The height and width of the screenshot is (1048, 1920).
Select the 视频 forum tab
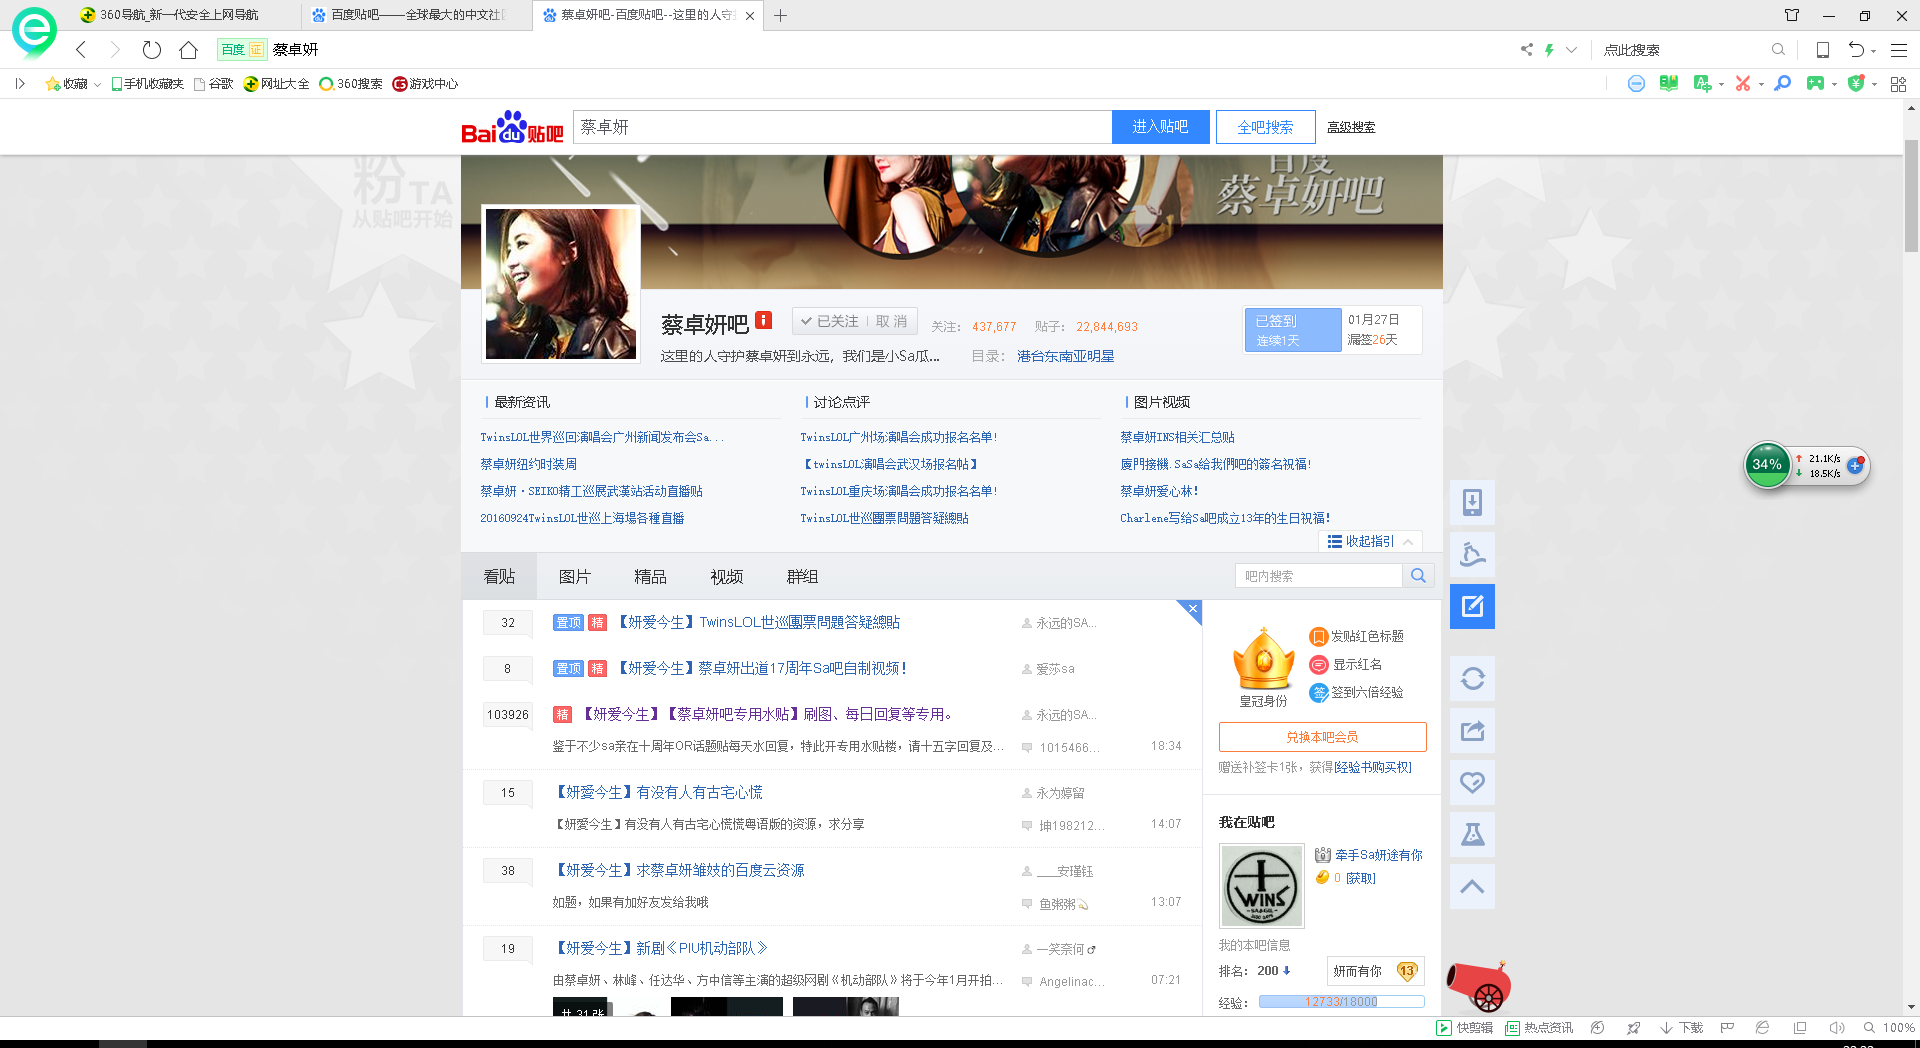pos(727,577)
